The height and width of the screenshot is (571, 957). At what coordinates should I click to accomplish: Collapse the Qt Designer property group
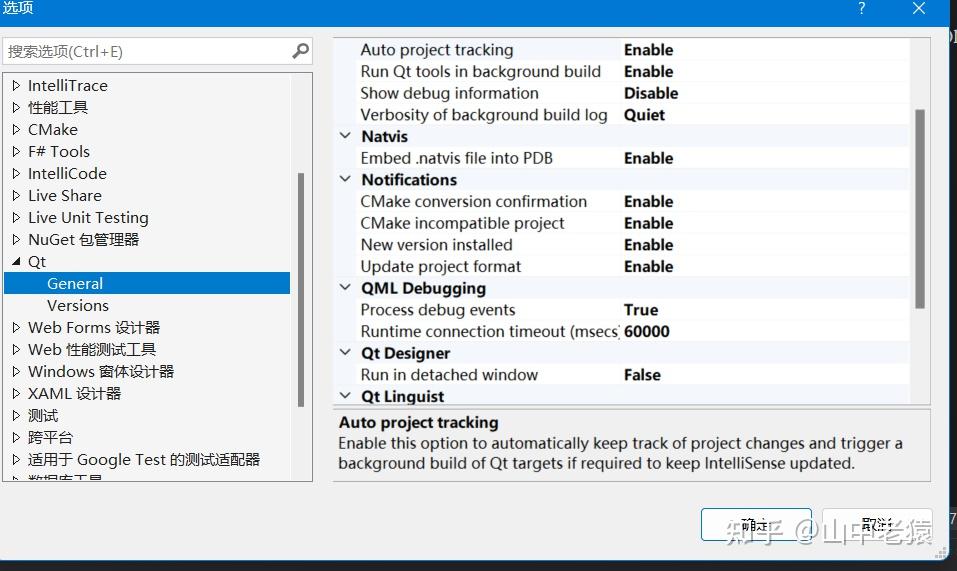coord(345,353)
